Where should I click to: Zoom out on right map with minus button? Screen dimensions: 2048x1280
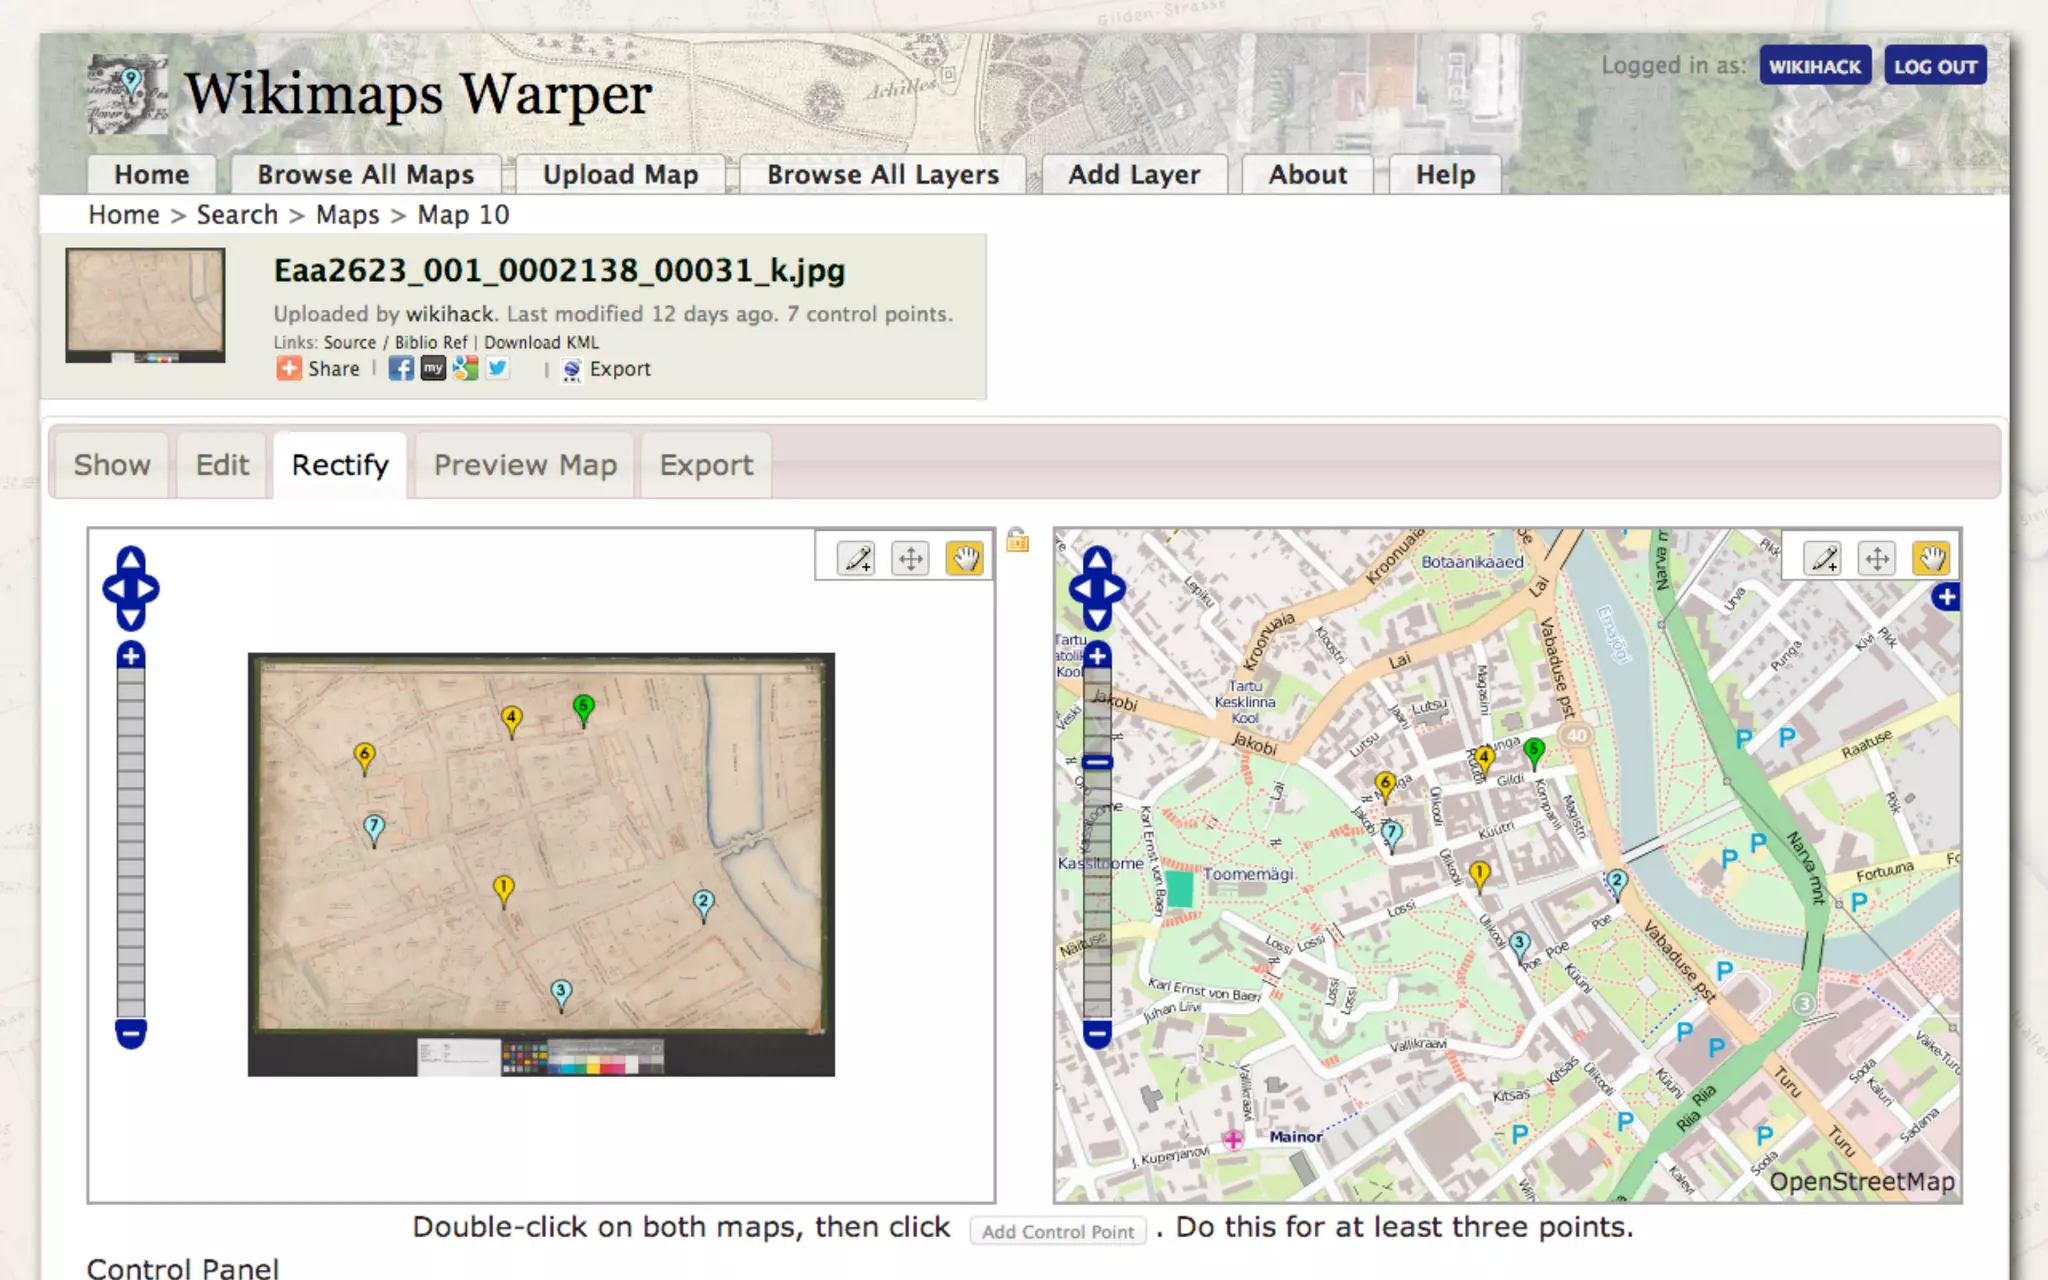tap(1097, 1033)
